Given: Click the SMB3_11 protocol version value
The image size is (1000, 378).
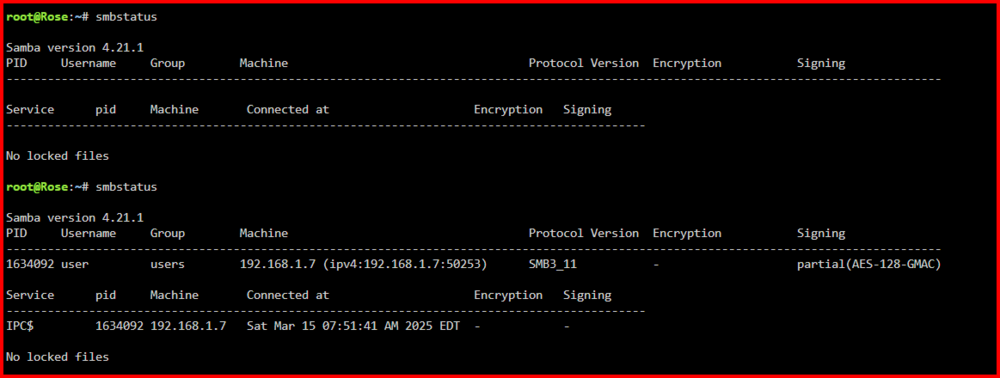Looking at the screenshot, I should pyautogui.click(x=552, y=264).
